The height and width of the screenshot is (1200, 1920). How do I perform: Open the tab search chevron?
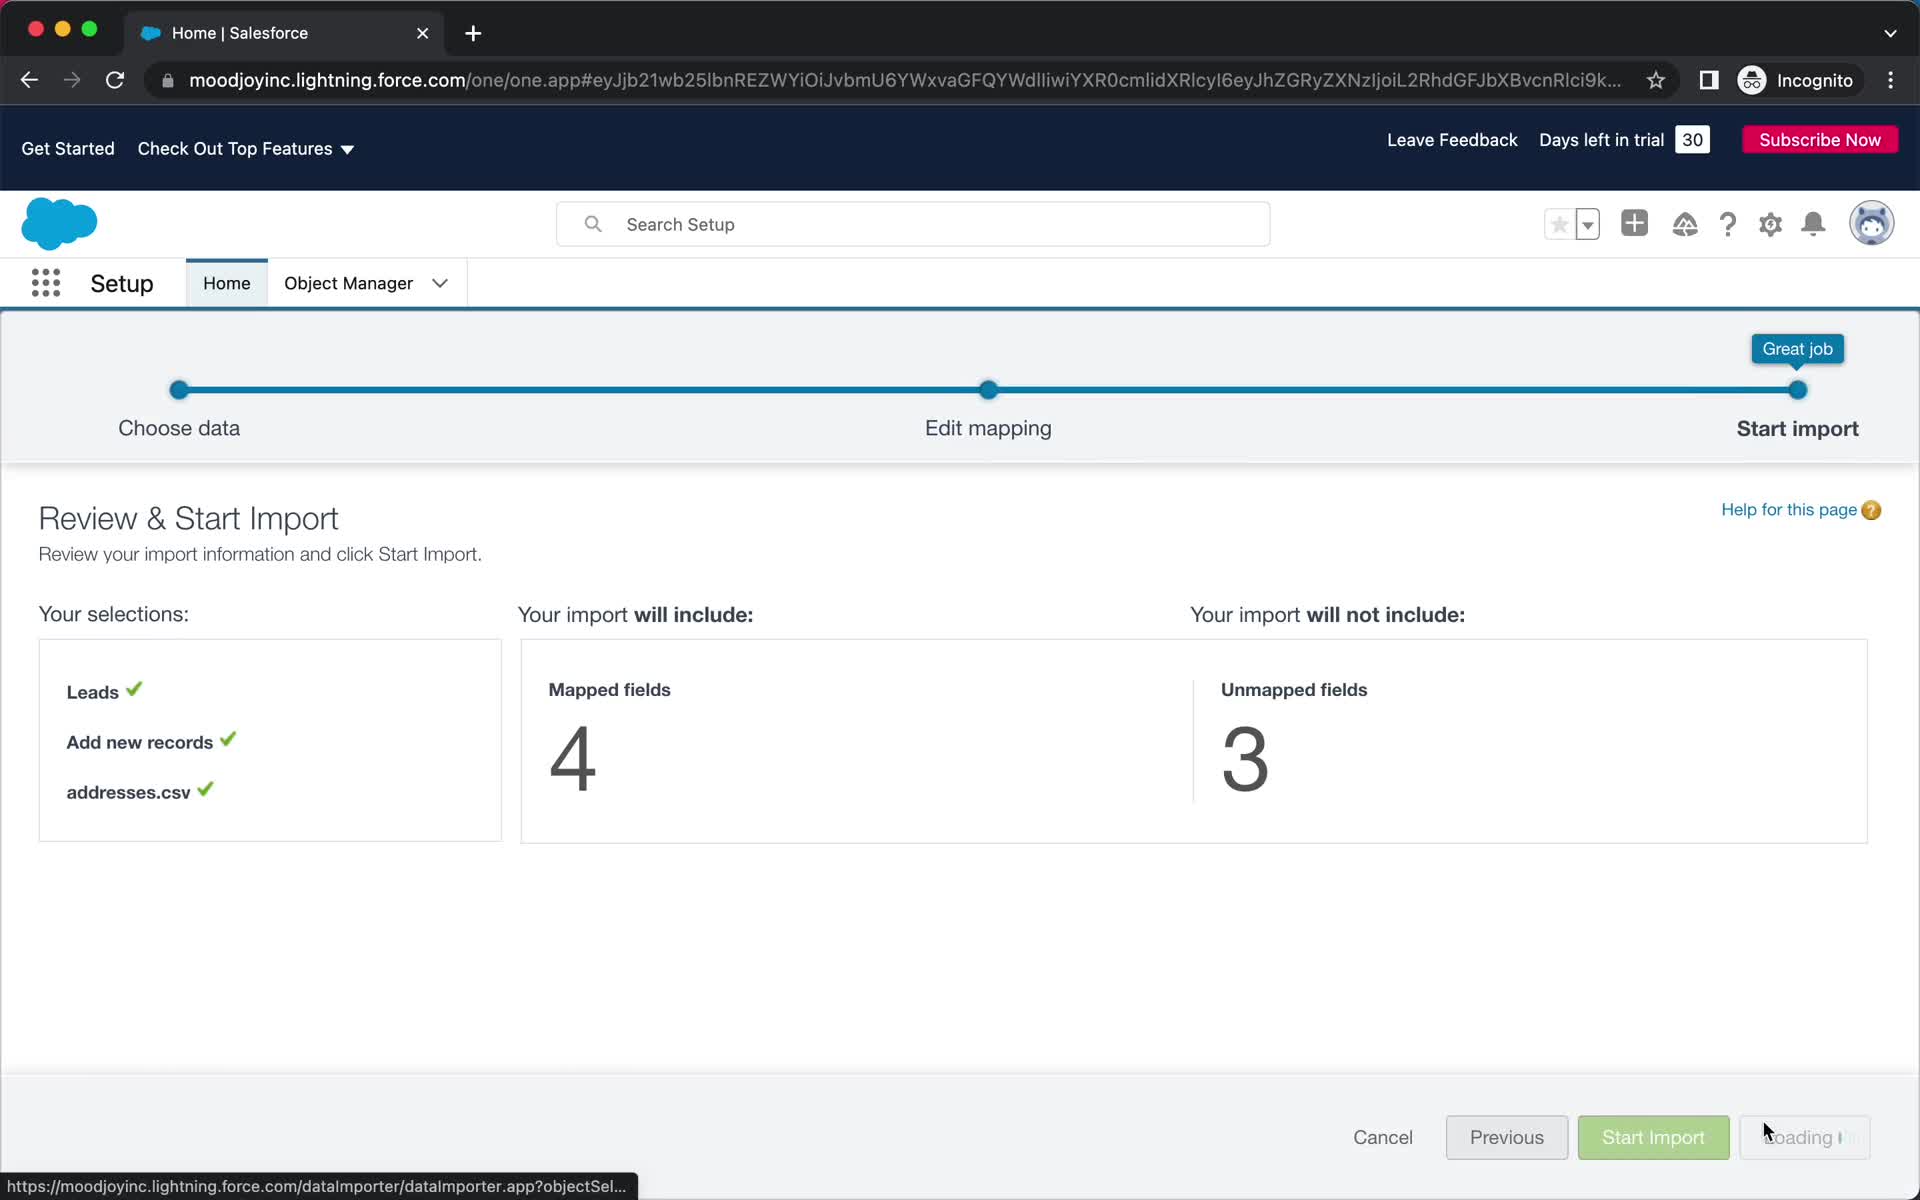(x=1890, y=33)
